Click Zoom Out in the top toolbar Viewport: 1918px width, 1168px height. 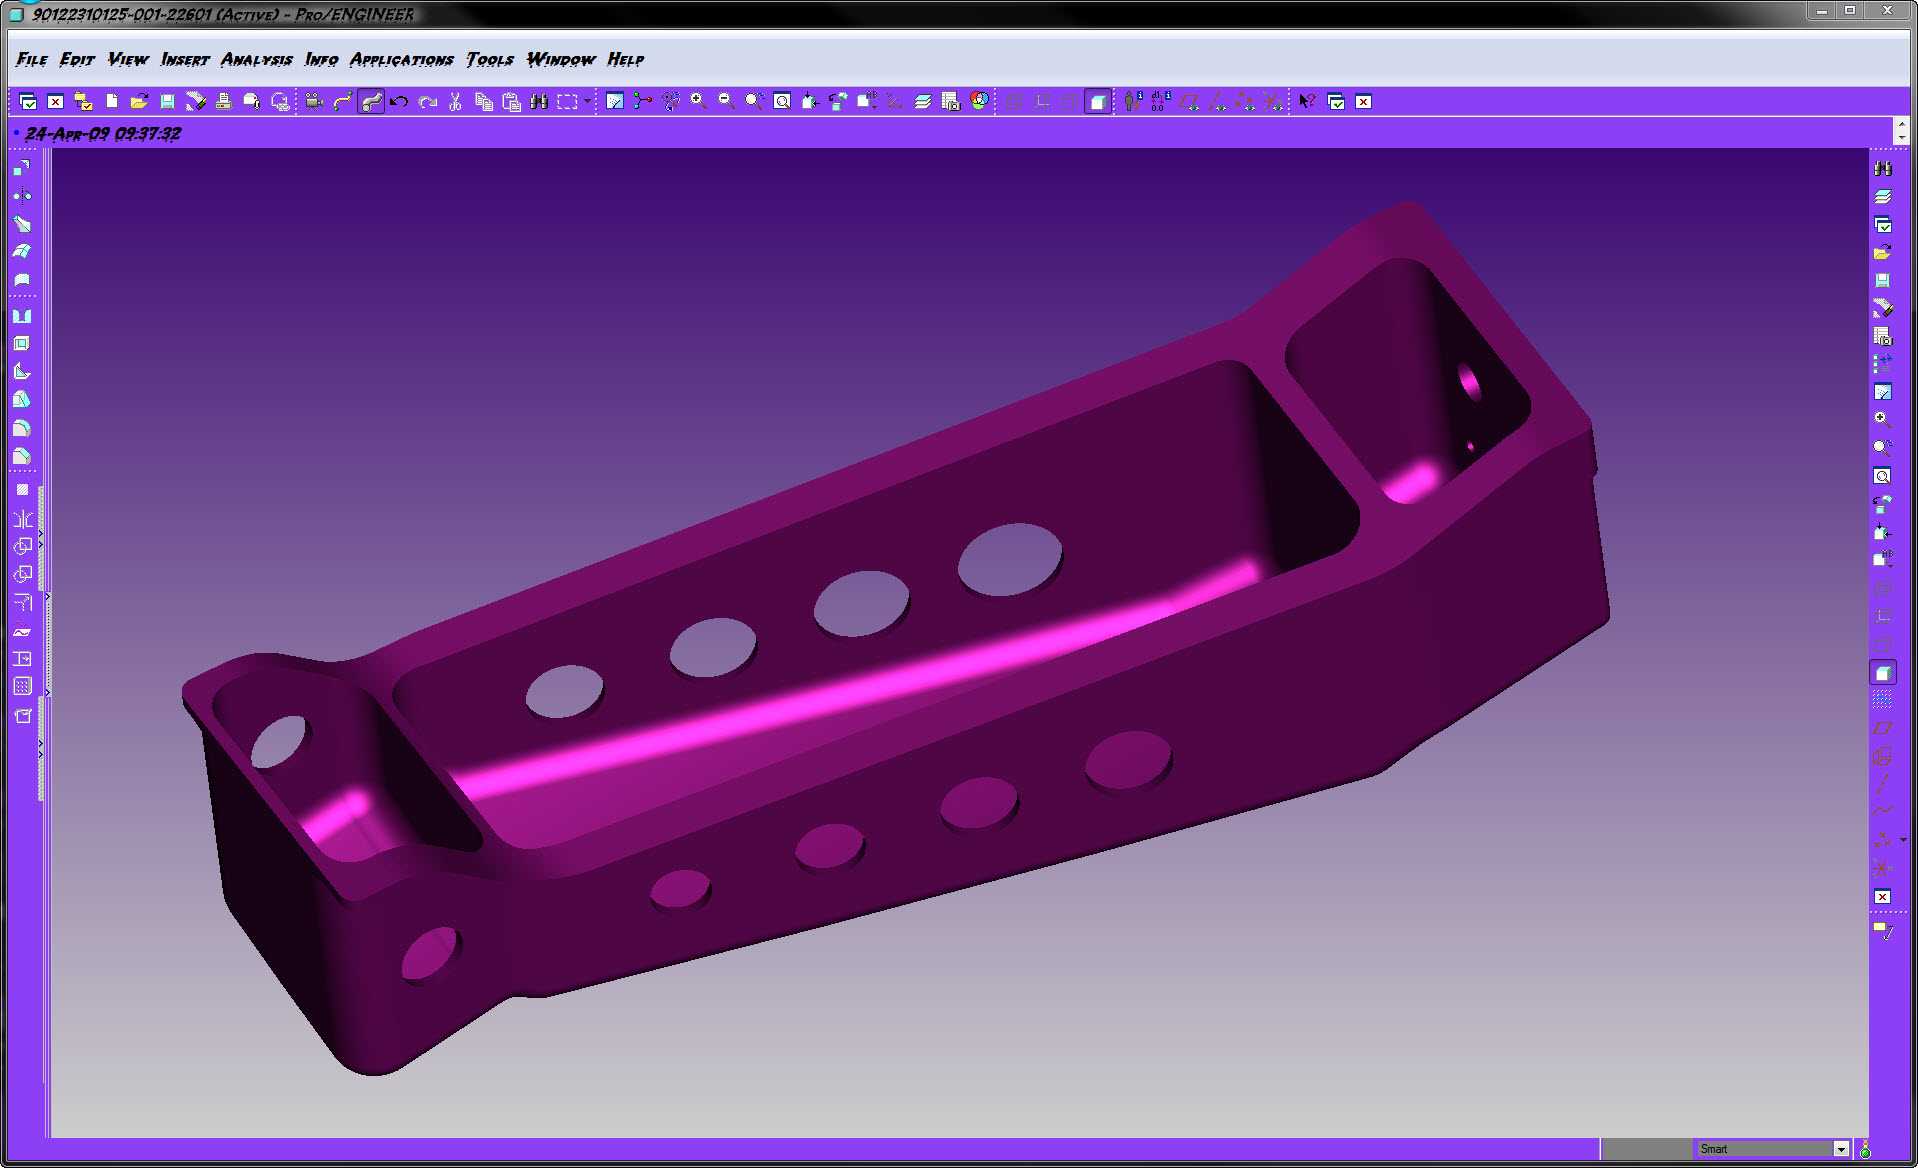point(726,101)
